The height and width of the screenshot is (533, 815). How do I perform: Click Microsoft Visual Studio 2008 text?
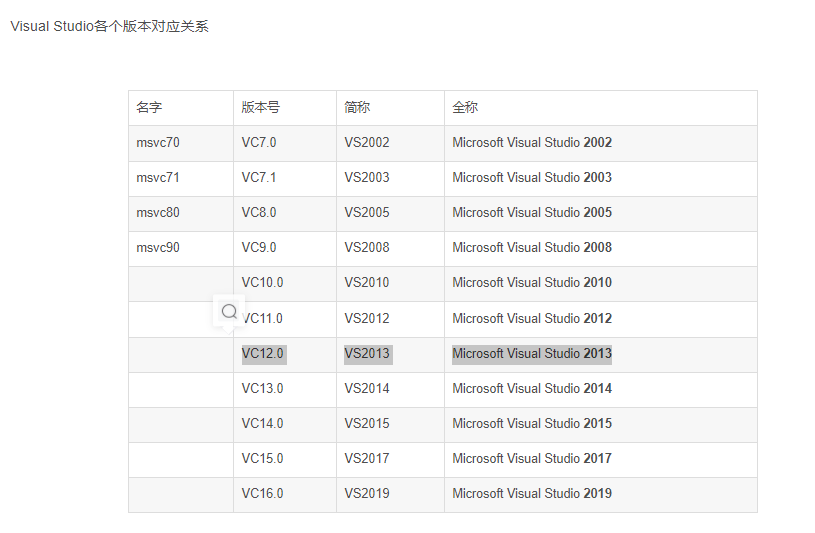[x=532, y=248]
